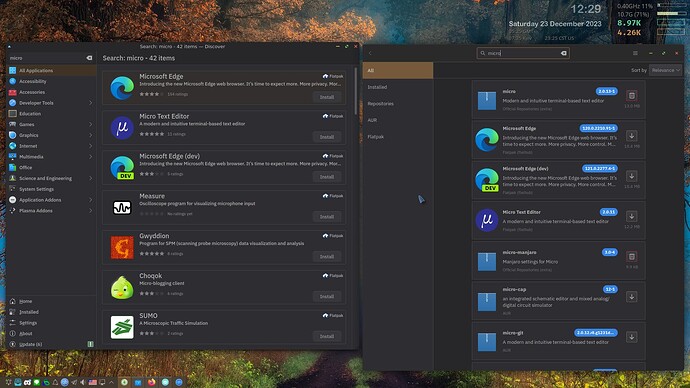
Task: Open the Sort by Relevance dropdown
Action: pyautogui.click(x=665, y=70)
